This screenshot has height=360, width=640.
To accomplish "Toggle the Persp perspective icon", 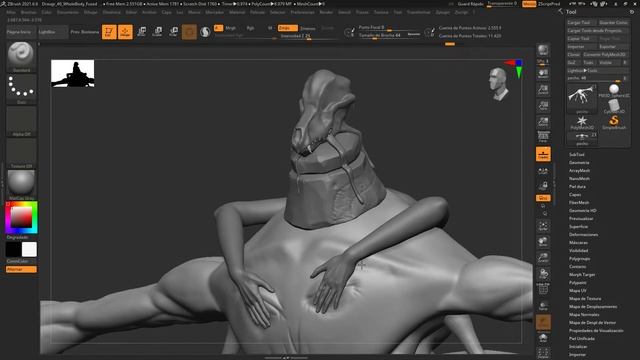I will click(x=543, y=138).
